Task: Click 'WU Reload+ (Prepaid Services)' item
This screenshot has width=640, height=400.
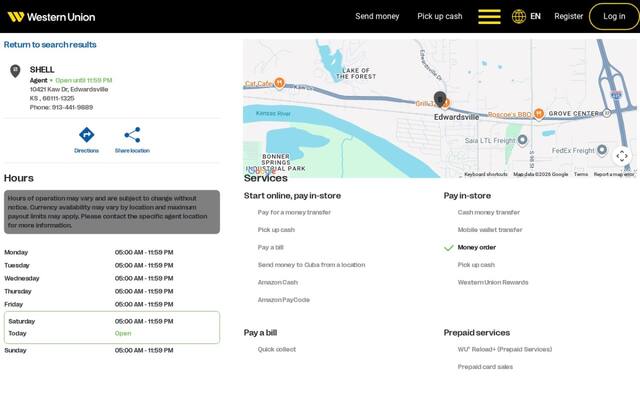Action: click(x=505, y=349)
